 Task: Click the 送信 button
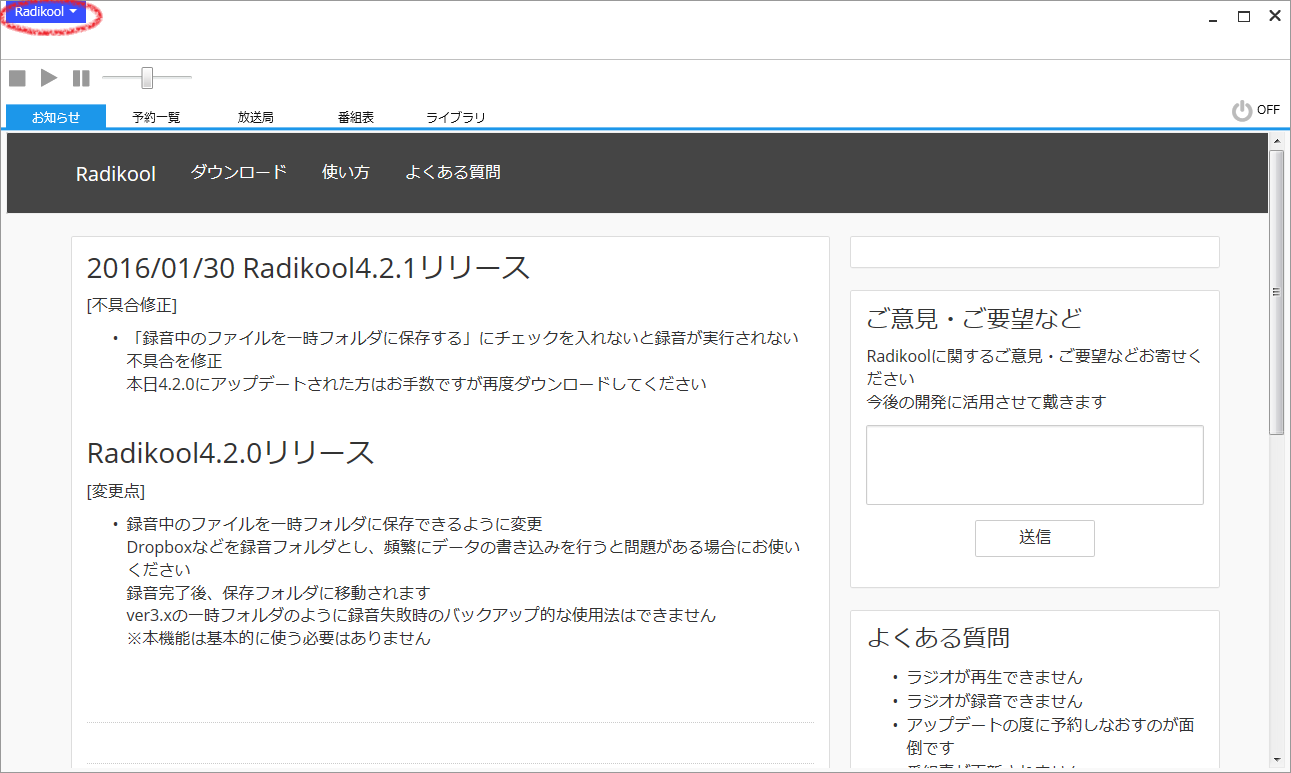(x=1035, y=538)
